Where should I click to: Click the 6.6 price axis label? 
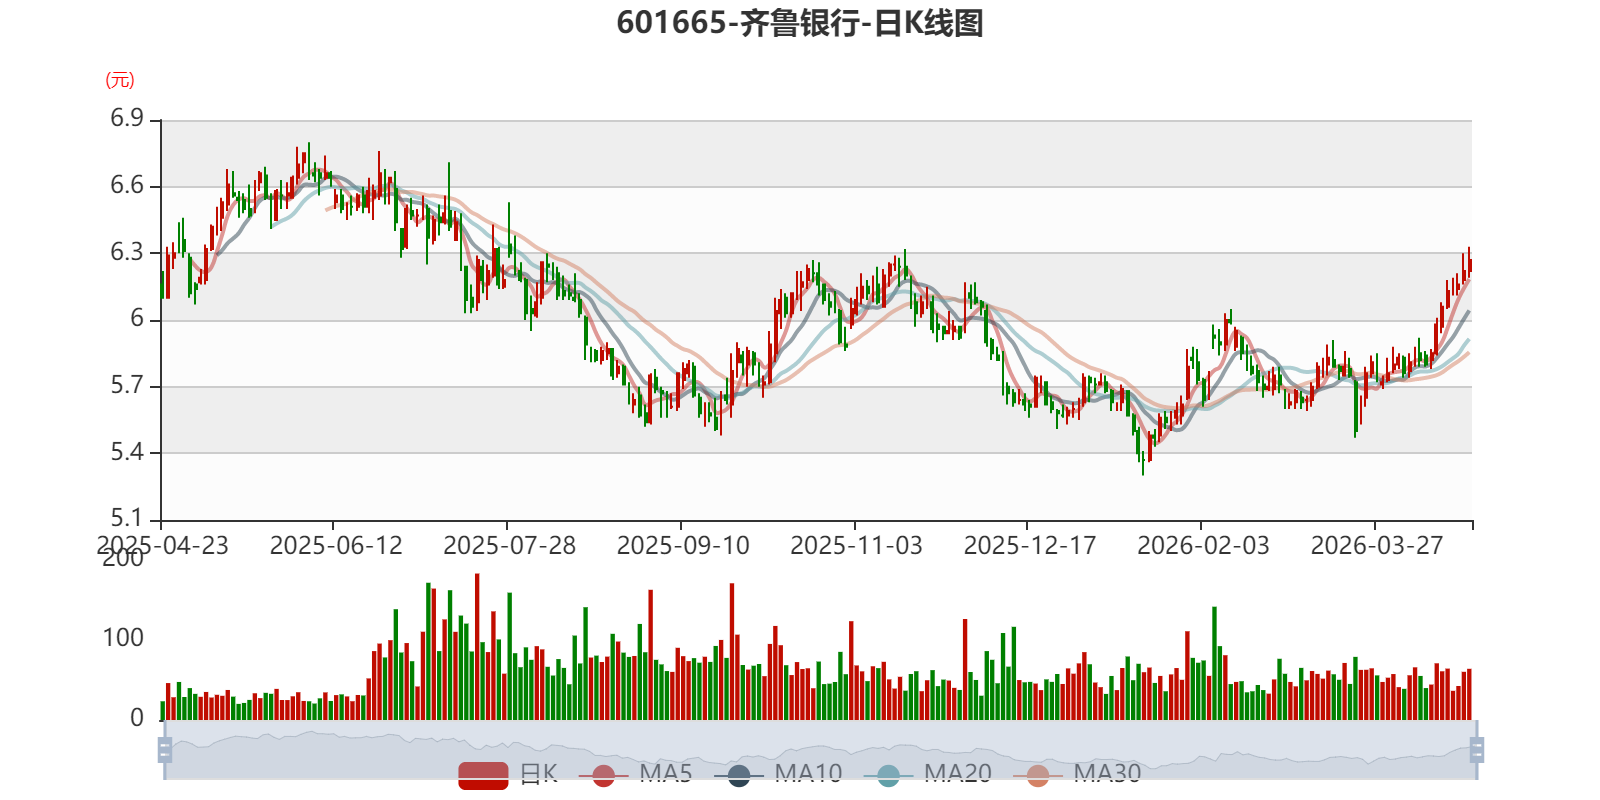click(127, 185)
